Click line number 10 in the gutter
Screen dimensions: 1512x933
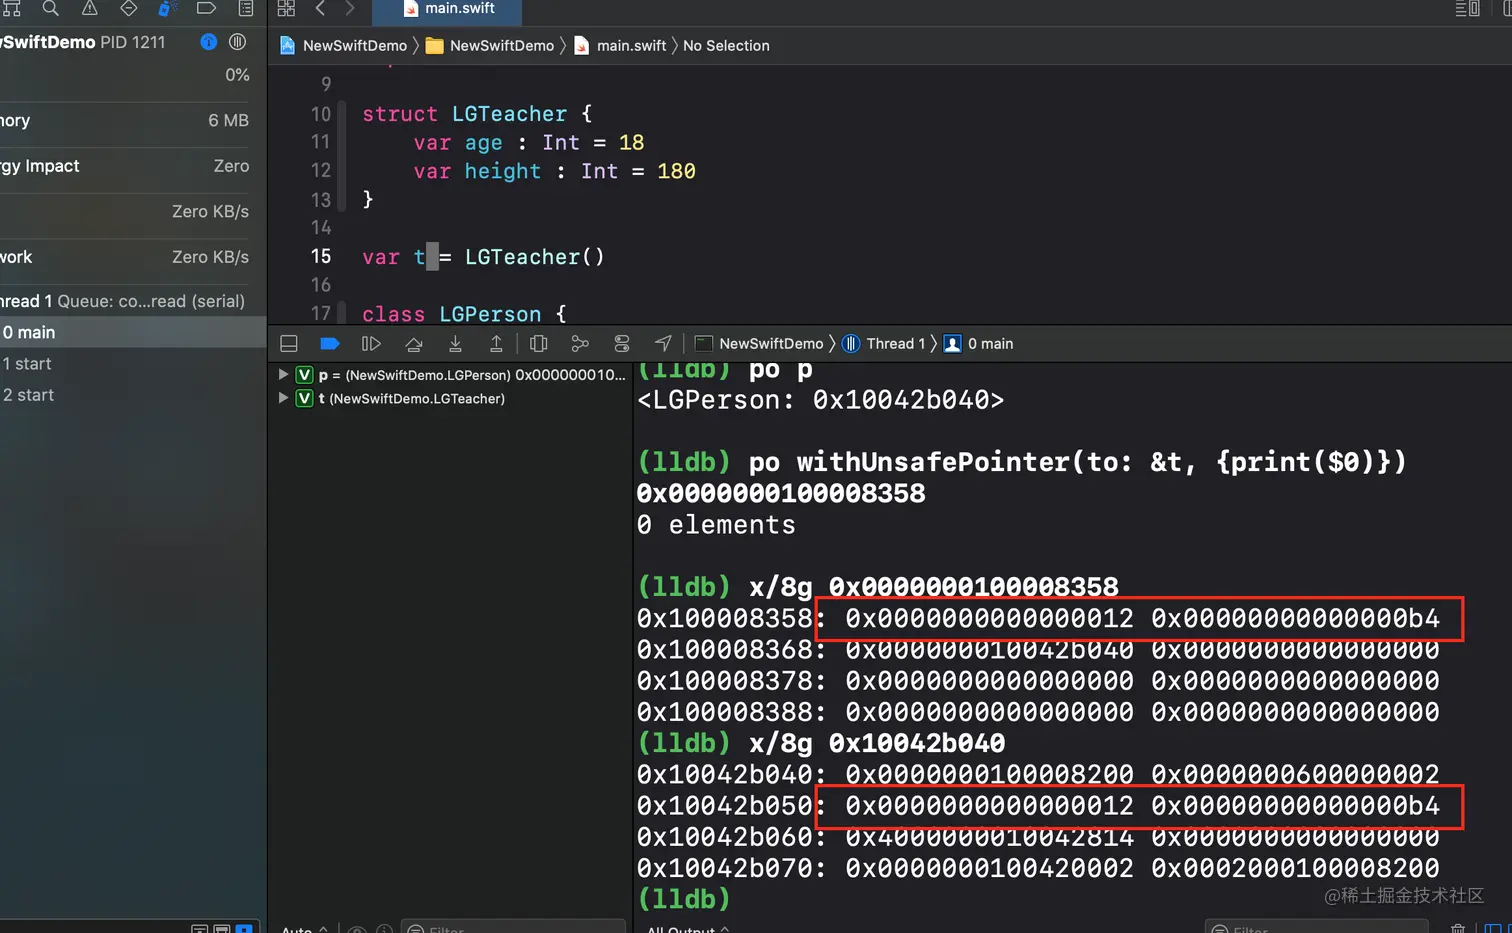tap(320, 114)
